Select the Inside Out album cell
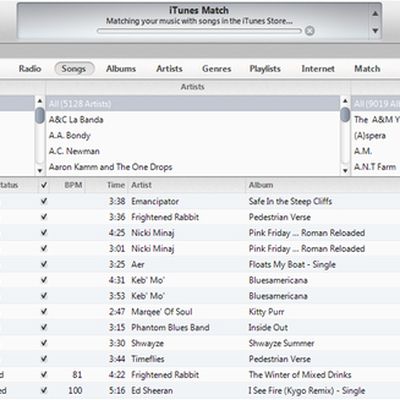This screenshot has width=400, height=400. (268, 328)
